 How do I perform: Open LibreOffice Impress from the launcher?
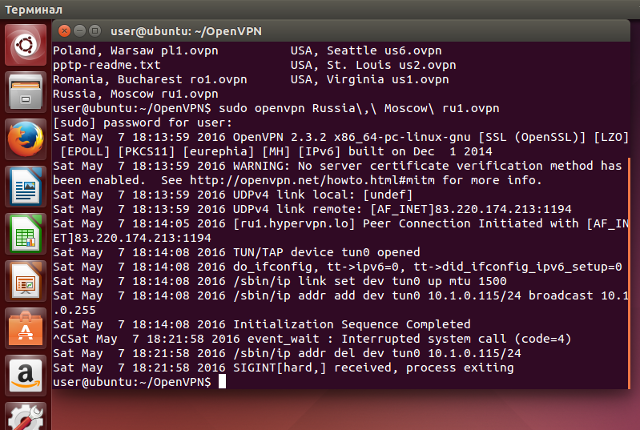[x=26, y=281]
